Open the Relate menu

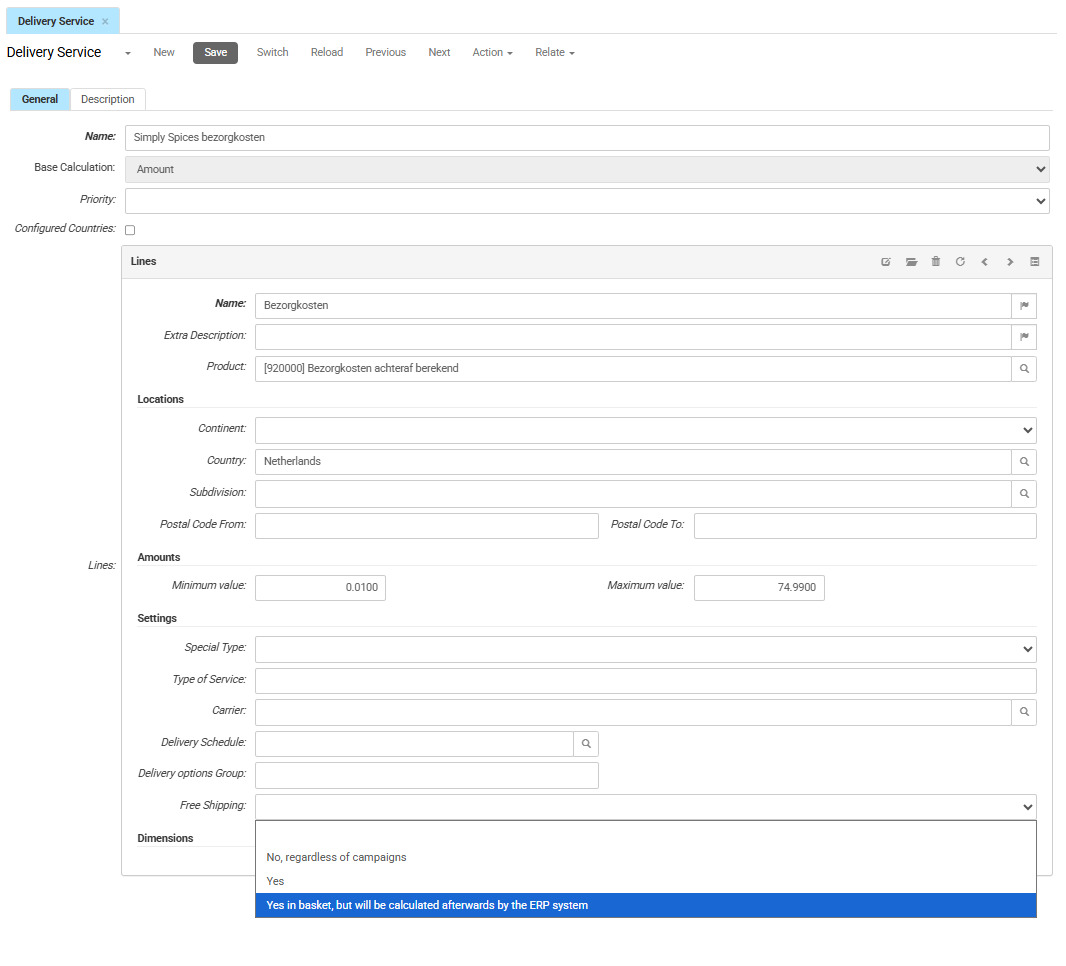coord(555,52)
